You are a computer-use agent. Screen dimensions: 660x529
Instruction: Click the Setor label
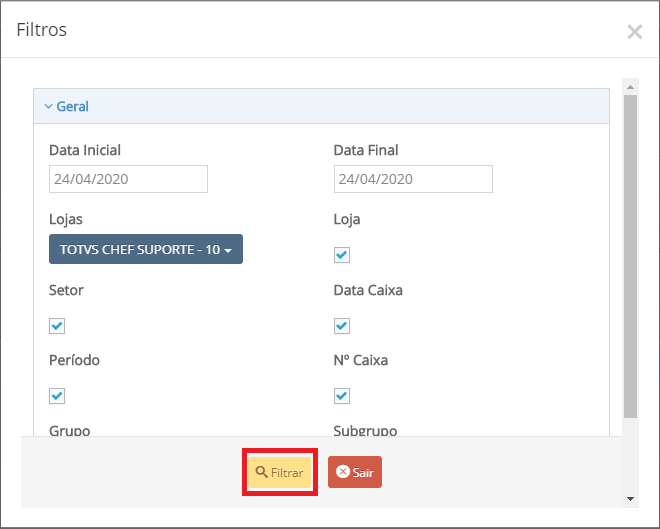(x=66, y=290)
